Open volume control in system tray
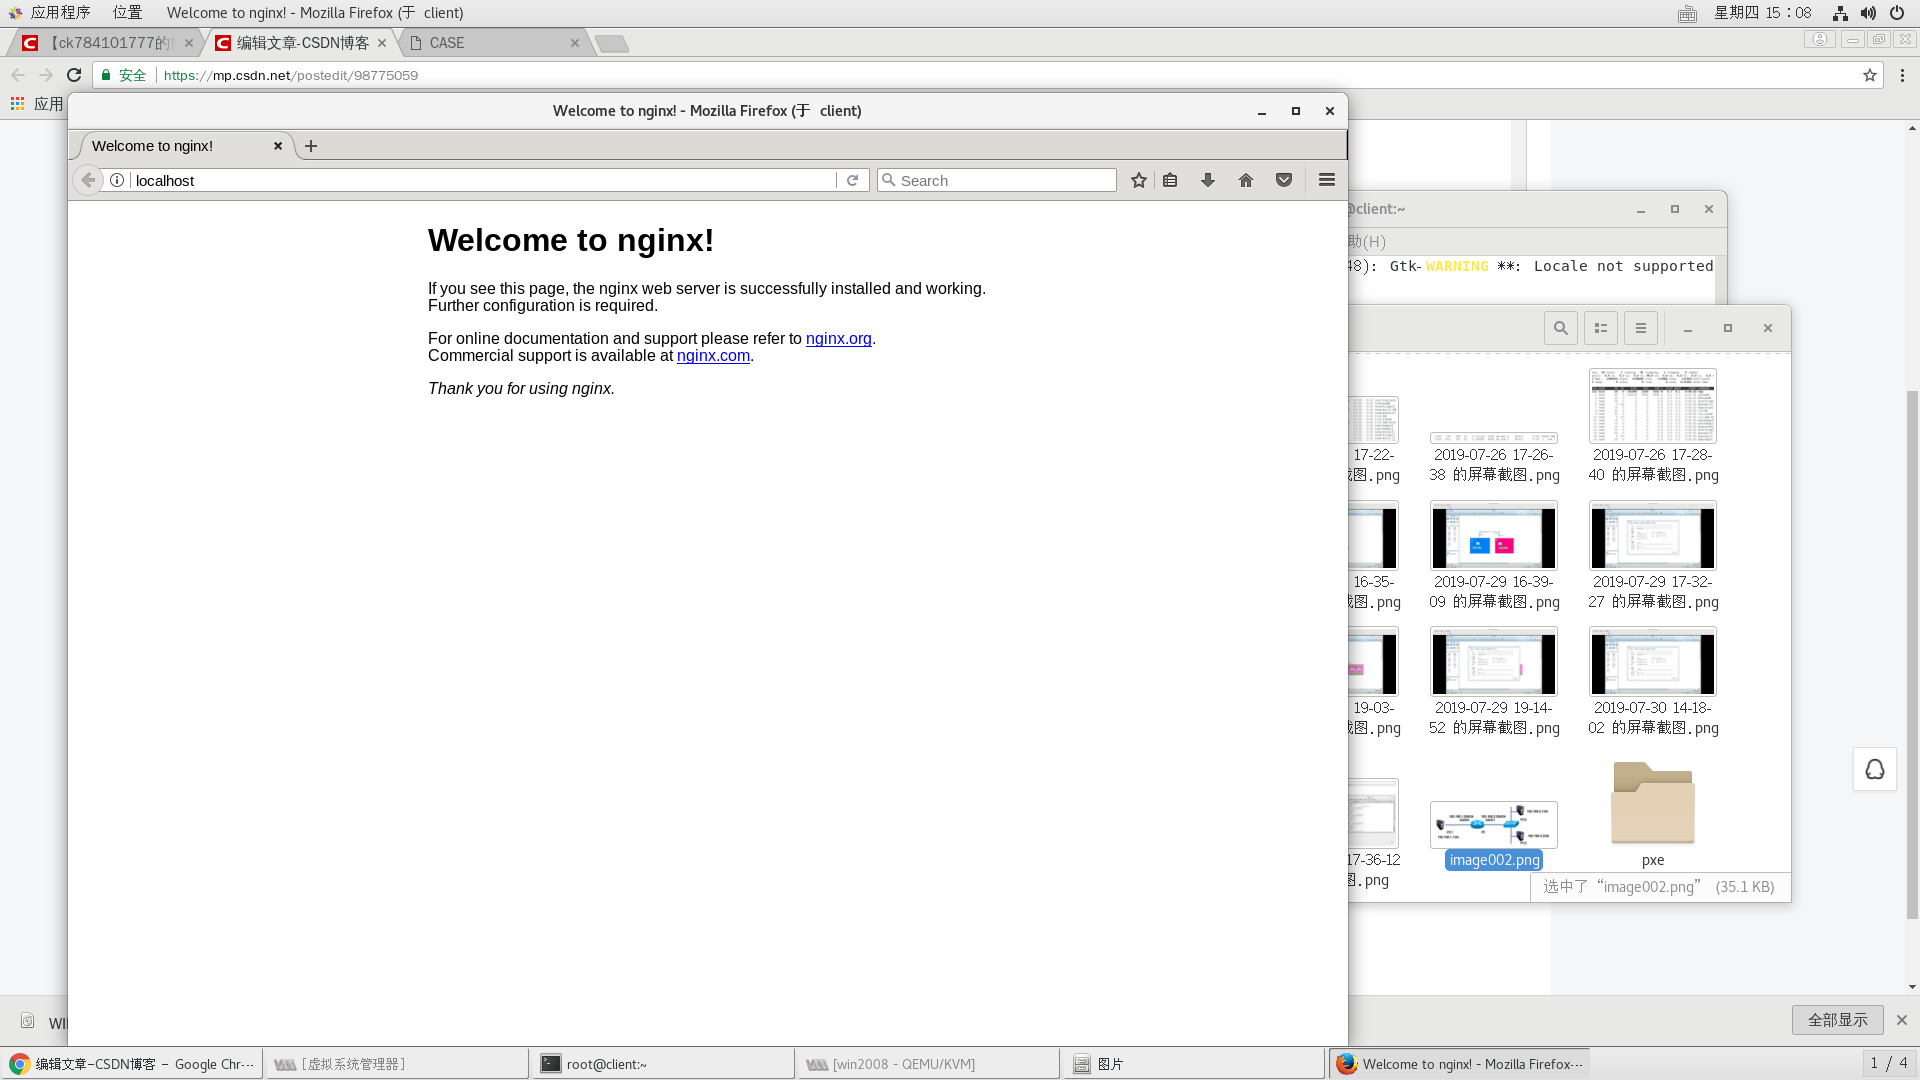Screen dimensions: 1920x1080 [1868, 13]
